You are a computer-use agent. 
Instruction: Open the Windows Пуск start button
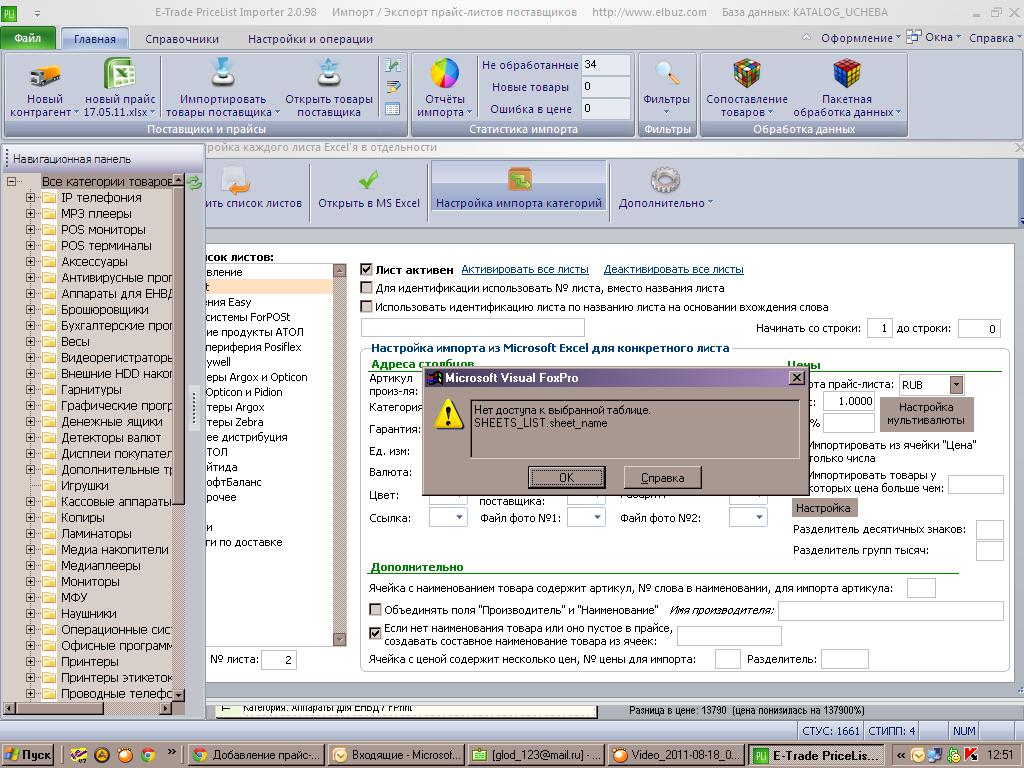(x=27, y=755)
